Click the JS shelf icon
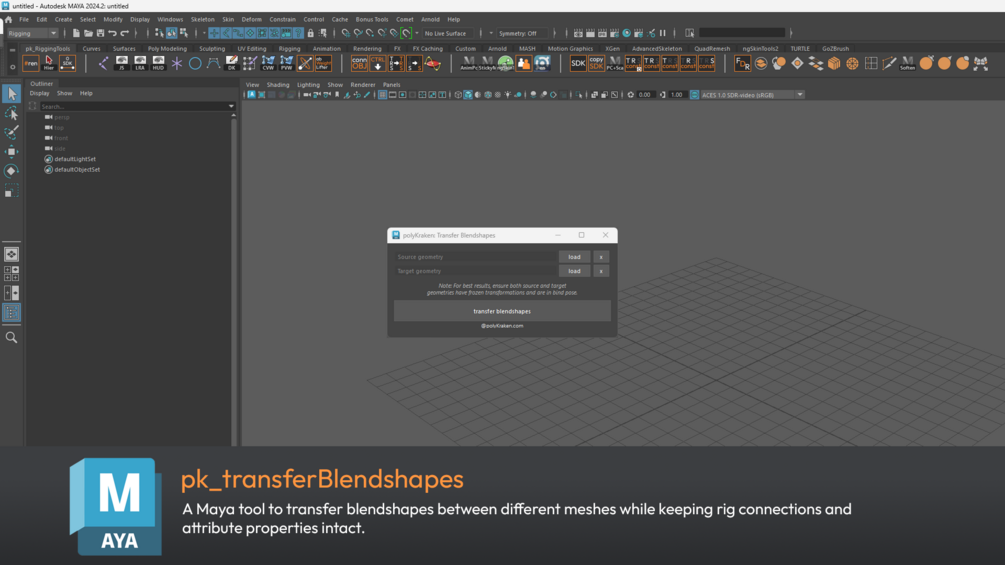This screenshot has width=1005, height=565. 122,63
